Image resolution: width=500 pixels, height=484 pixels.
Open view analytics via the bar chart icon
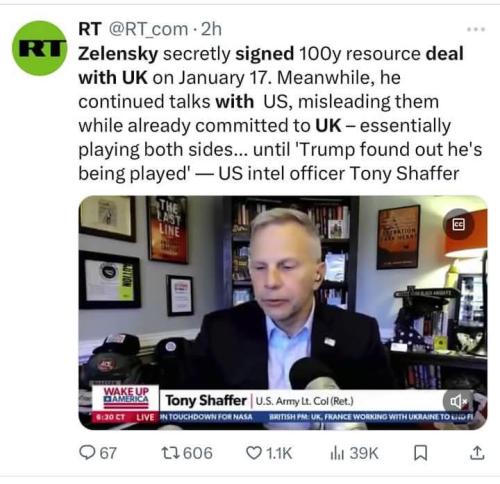(337, 453)
